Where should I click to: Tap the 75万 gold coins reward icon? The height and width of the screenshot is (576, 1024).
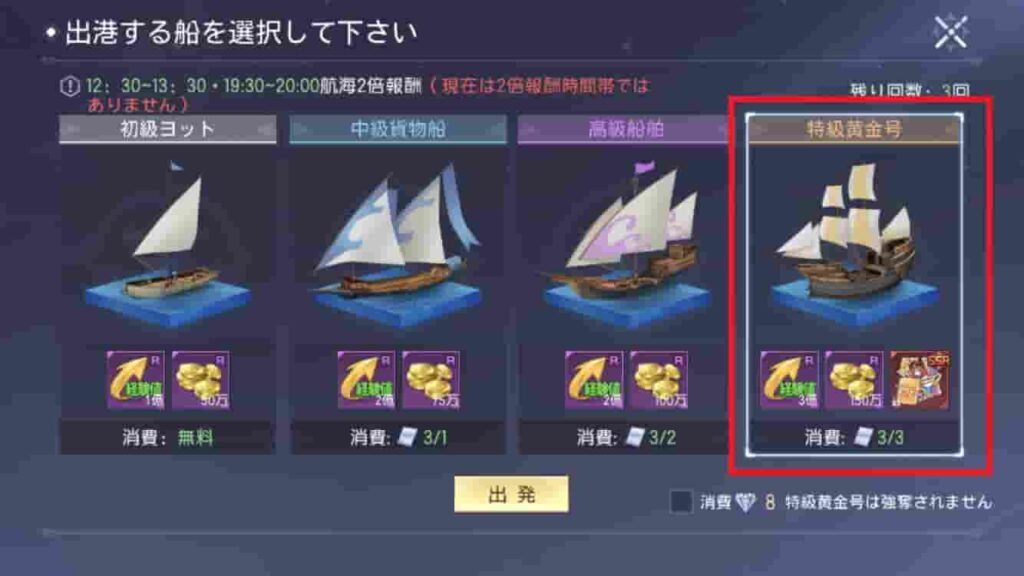431,380
